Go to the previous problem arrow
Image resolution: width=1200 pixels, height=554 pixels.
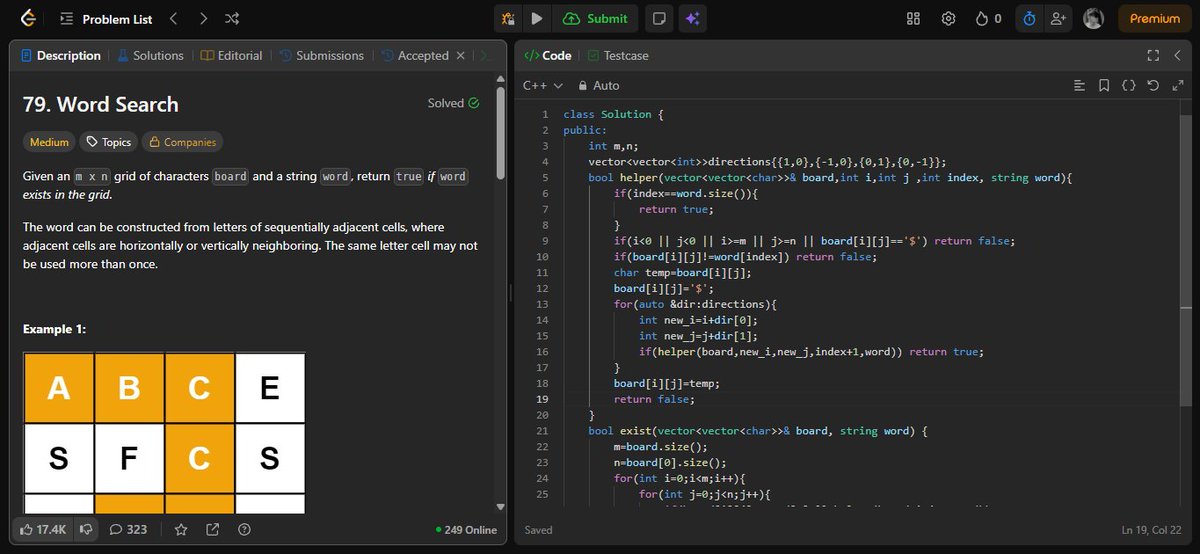coord(173,18)
